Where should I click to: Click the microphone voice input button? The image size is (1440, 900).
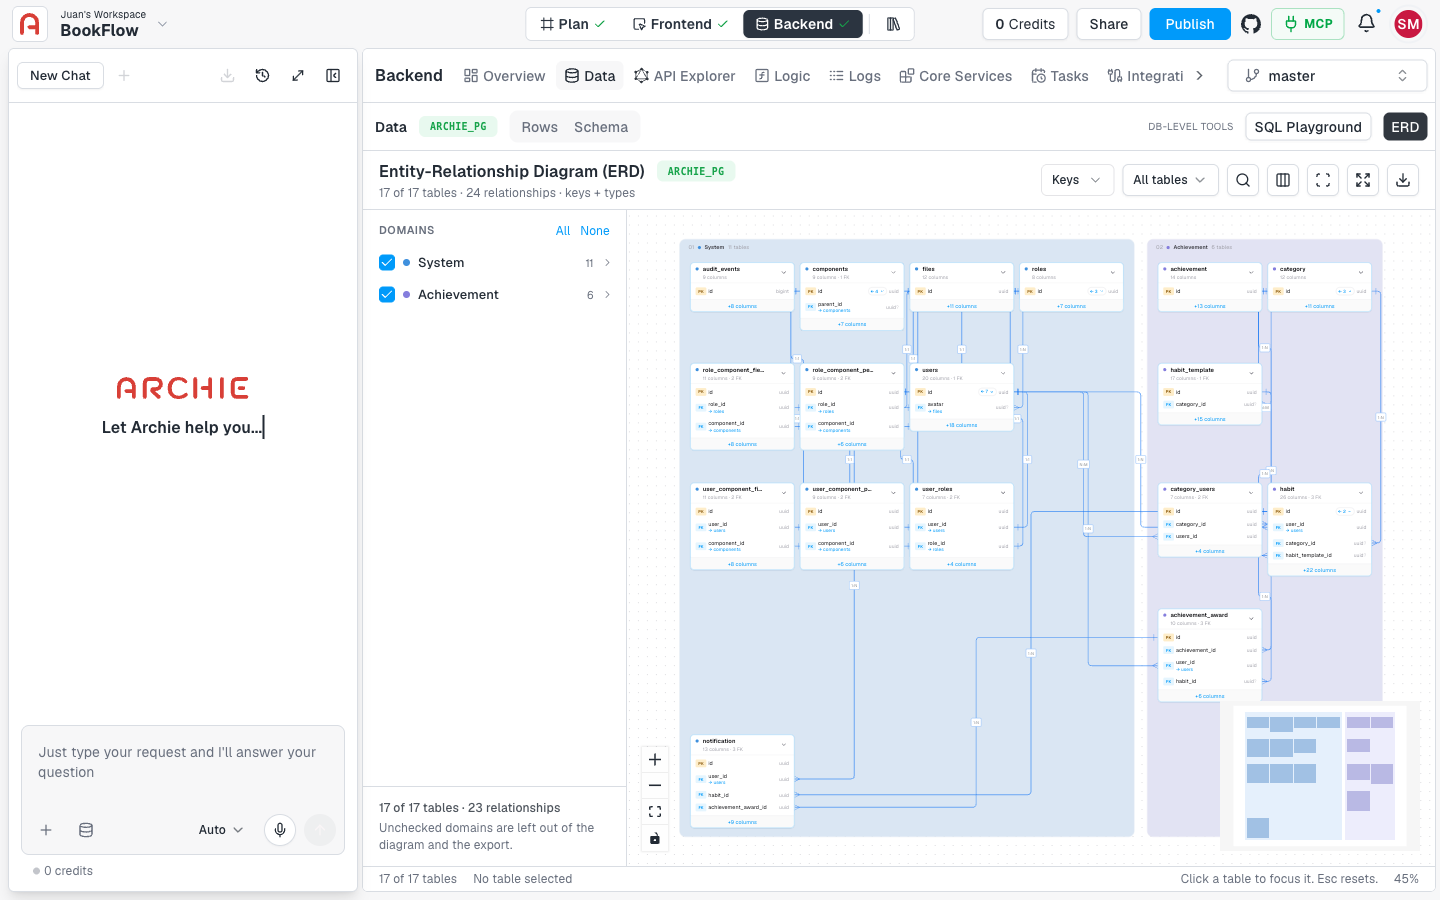coord(280,830)
